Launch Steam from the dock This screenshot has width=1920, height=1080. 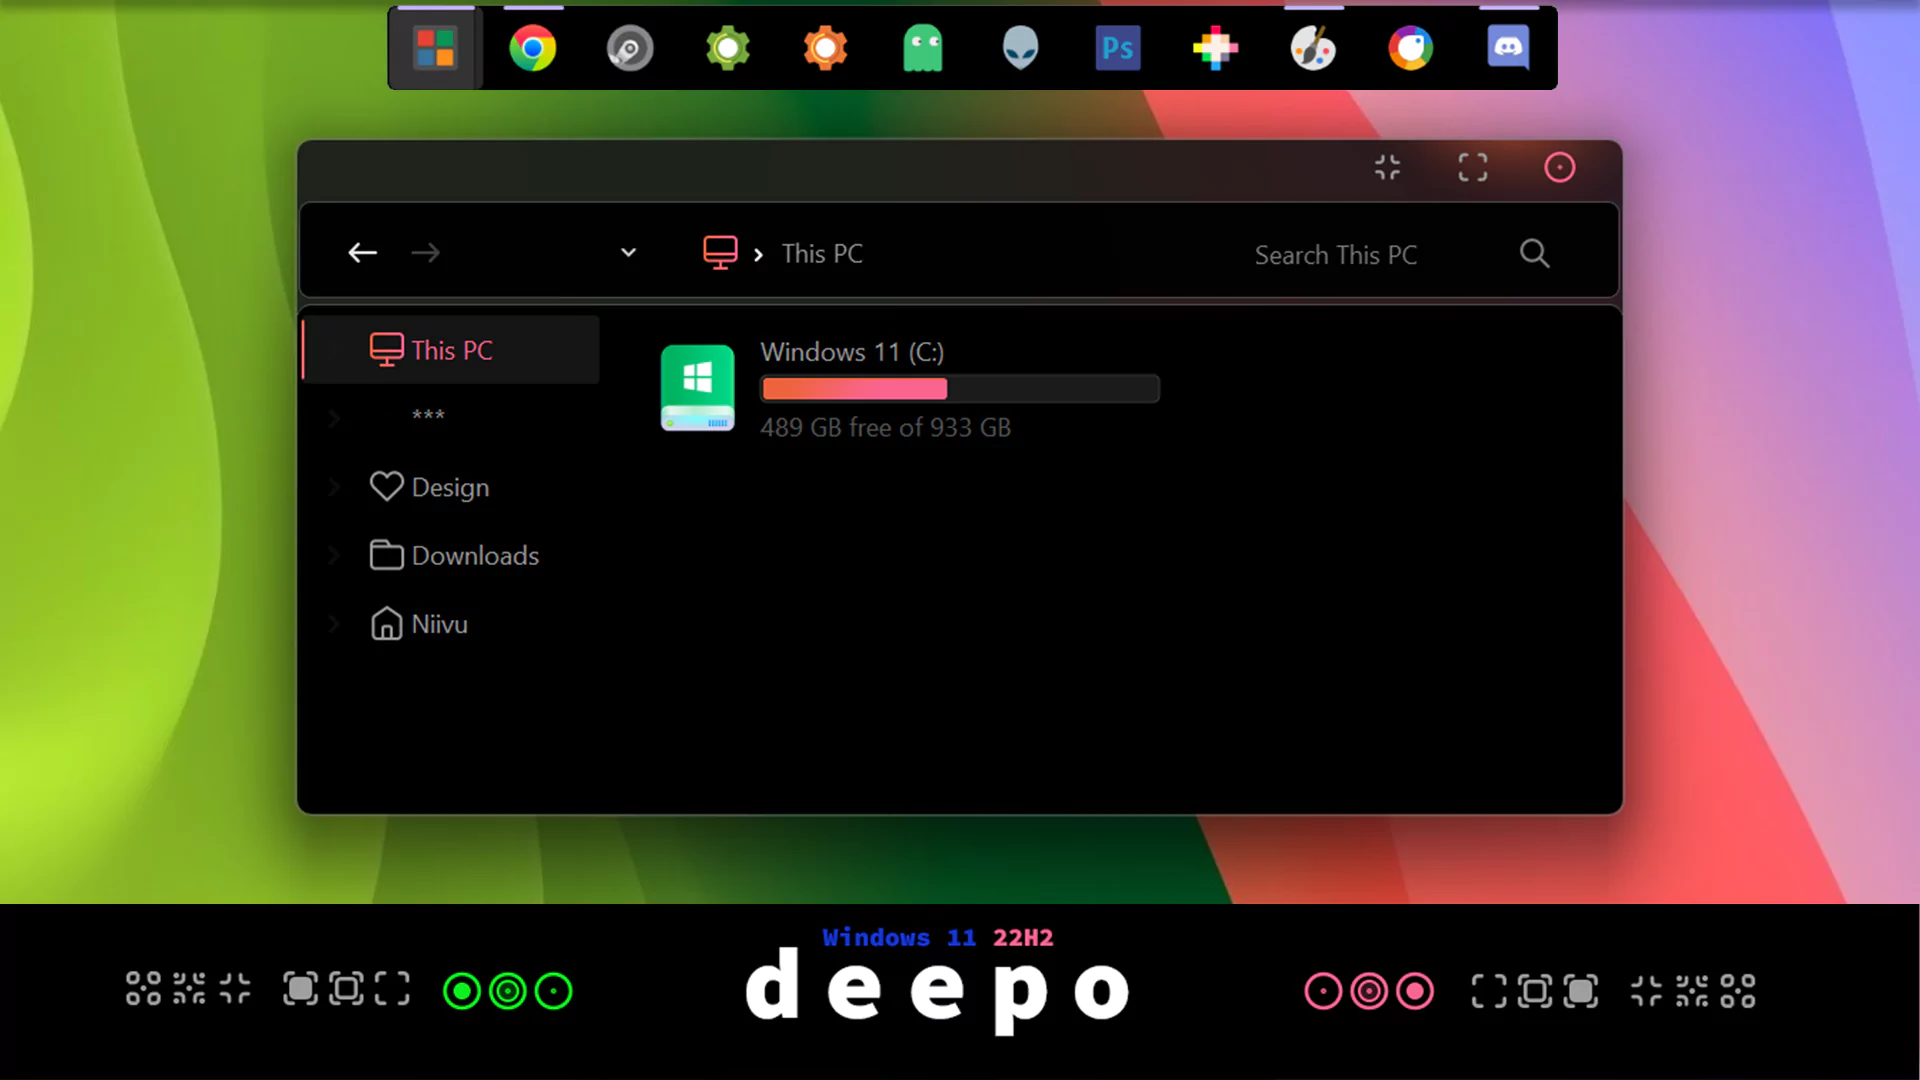click(630, 47)
